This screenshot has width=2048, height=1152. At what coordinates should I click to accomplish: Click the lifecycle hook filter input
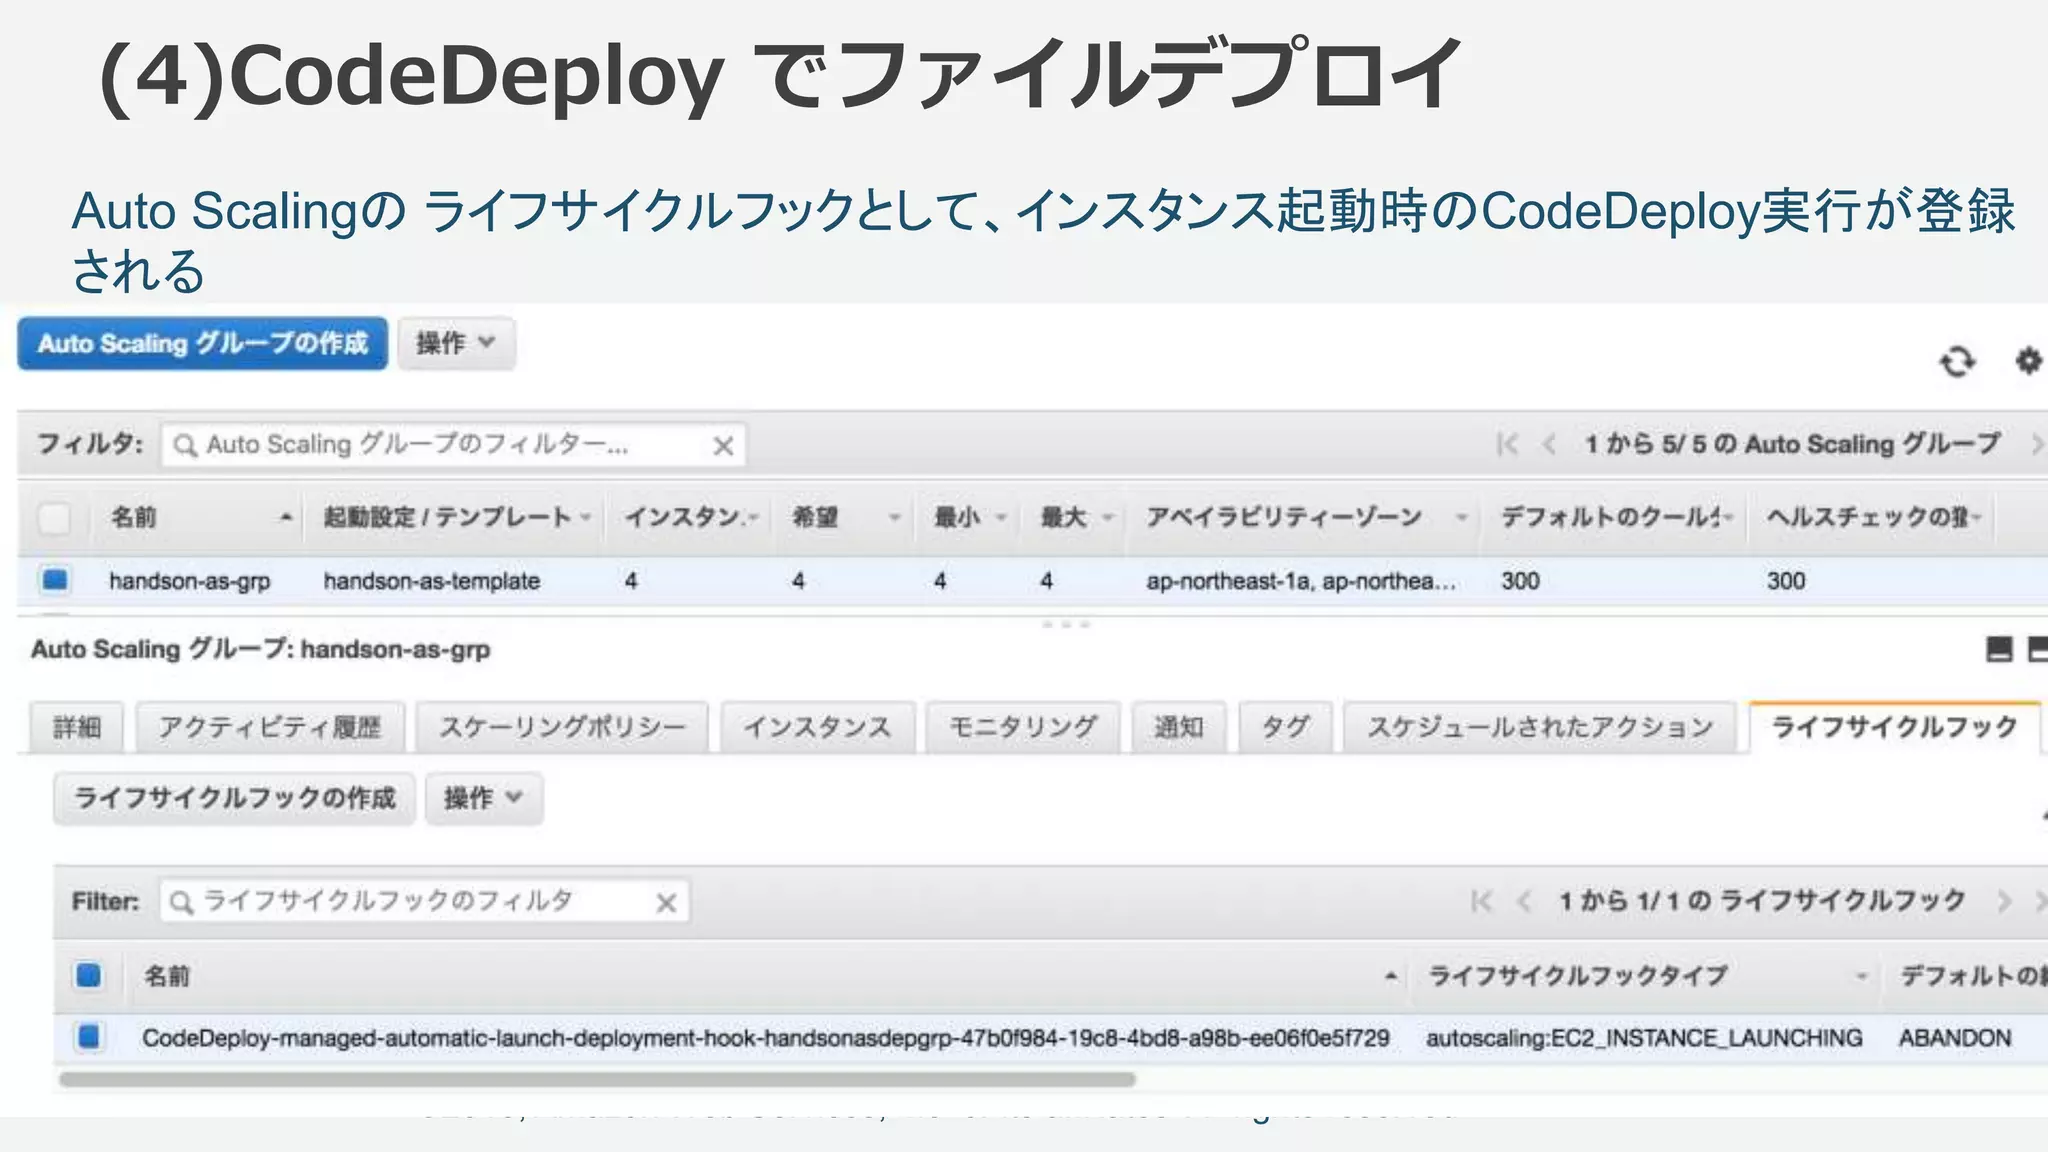click(x=424, y=902)
